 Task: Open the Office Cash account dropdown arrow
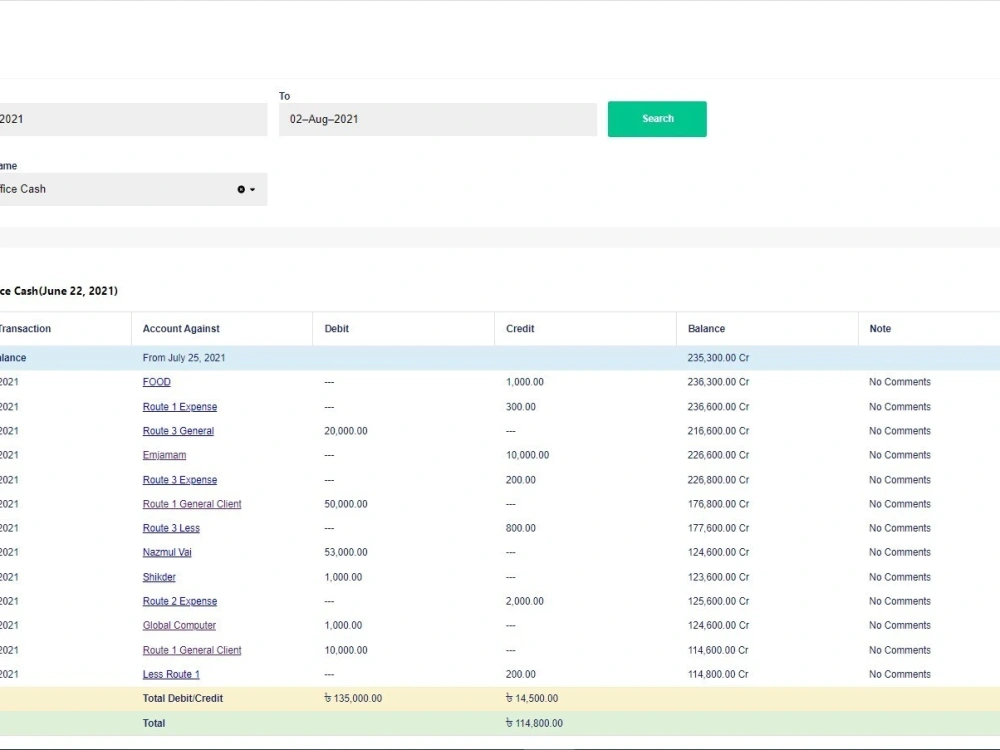[x=253, y=189]
